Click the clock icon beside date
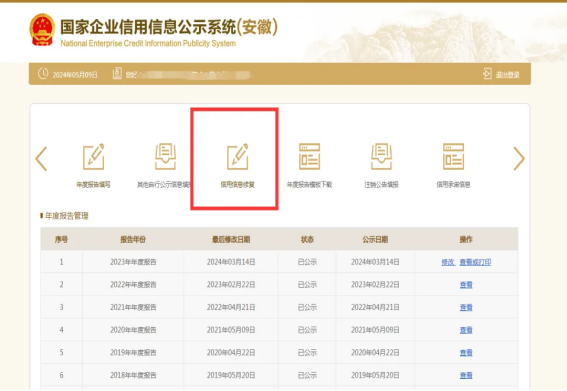 [x=43, y=73]
